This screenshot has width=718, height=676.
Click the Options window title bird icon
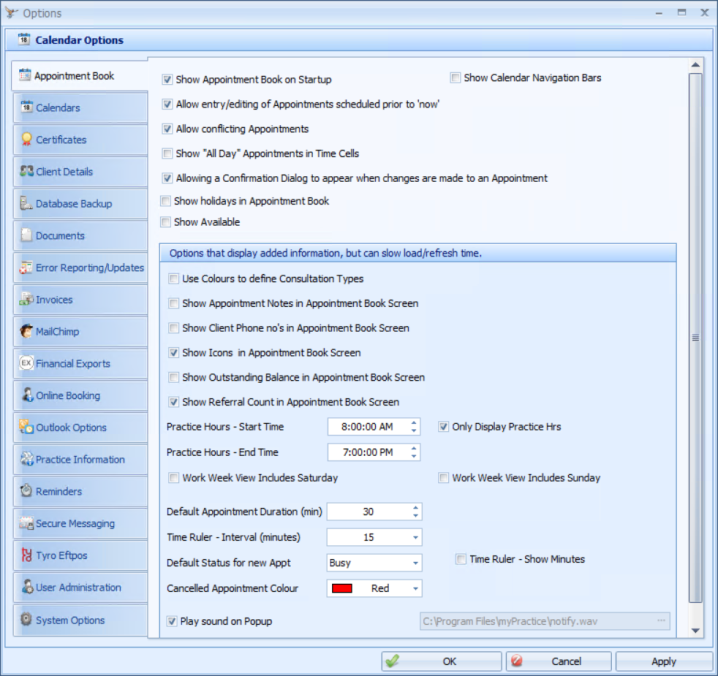point(11,13)
